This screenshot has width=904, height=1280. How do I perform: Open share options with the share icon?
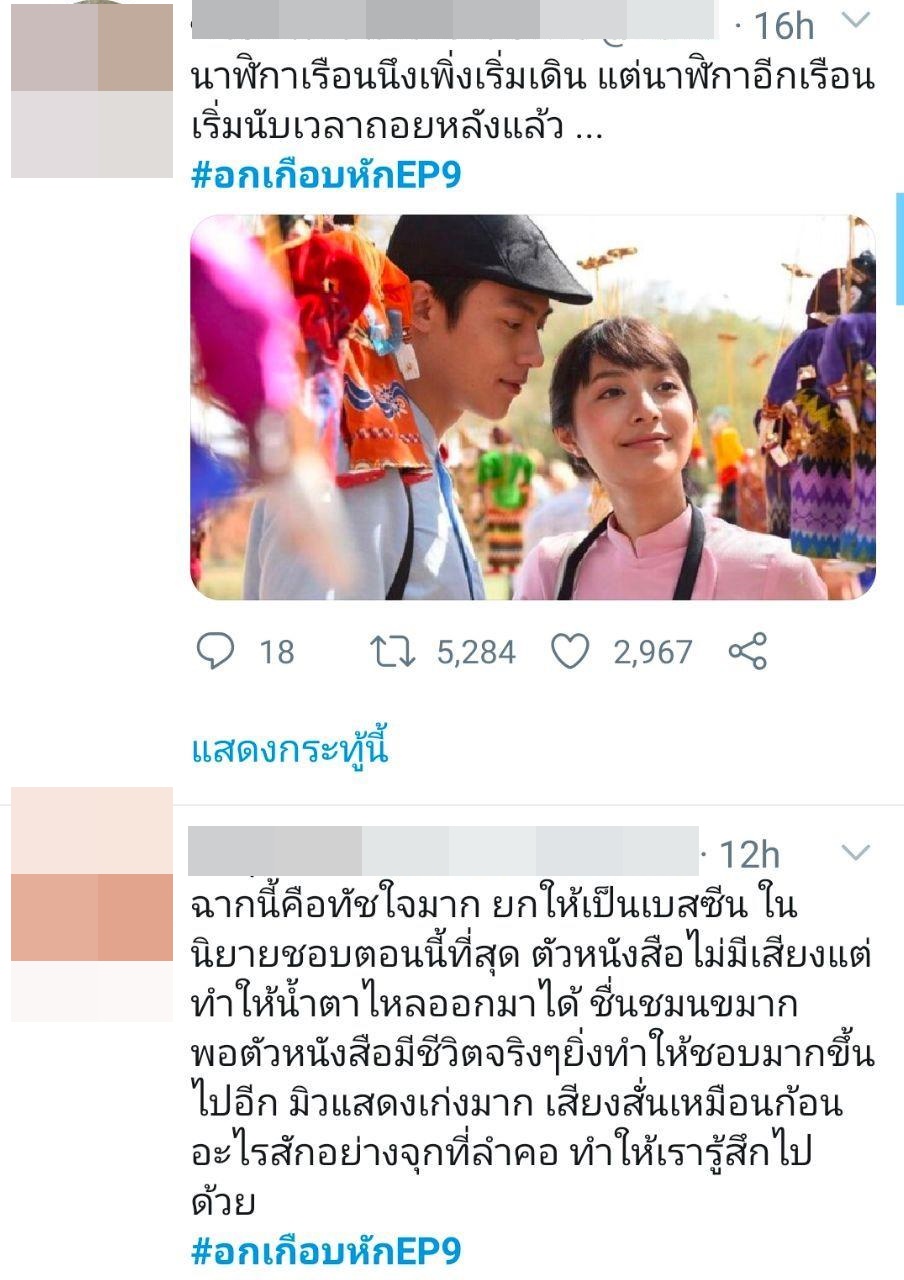tap(748, 652)
